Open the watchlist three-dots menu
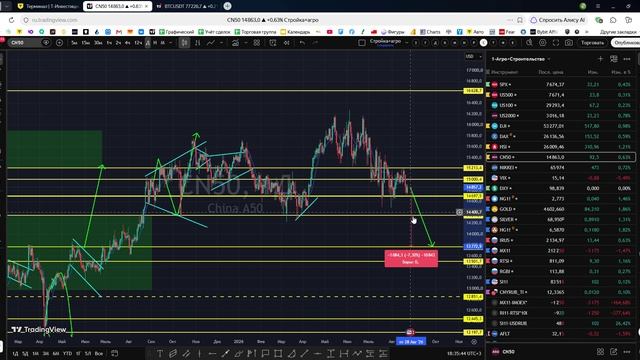The width and height of the screenshot is (640, 360). [627, 59]
